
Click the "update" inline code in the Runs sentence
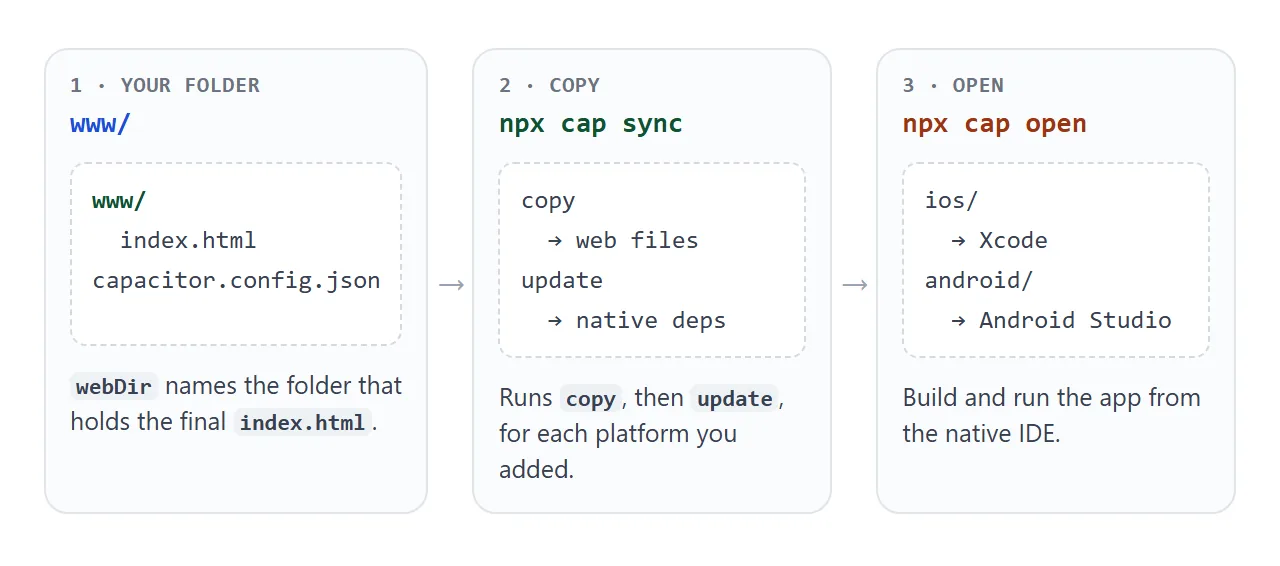point(735,398)
